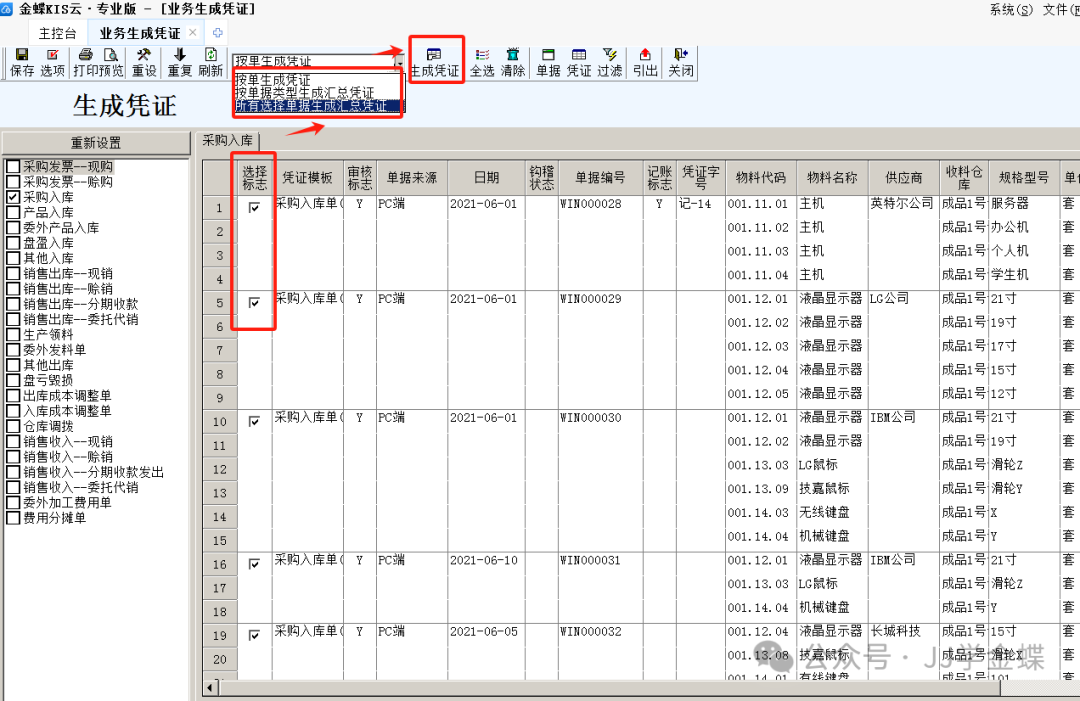This screenshot has width=1080, height=701.
Task: Click the 清除 clear selection icon
Action: 513,63
